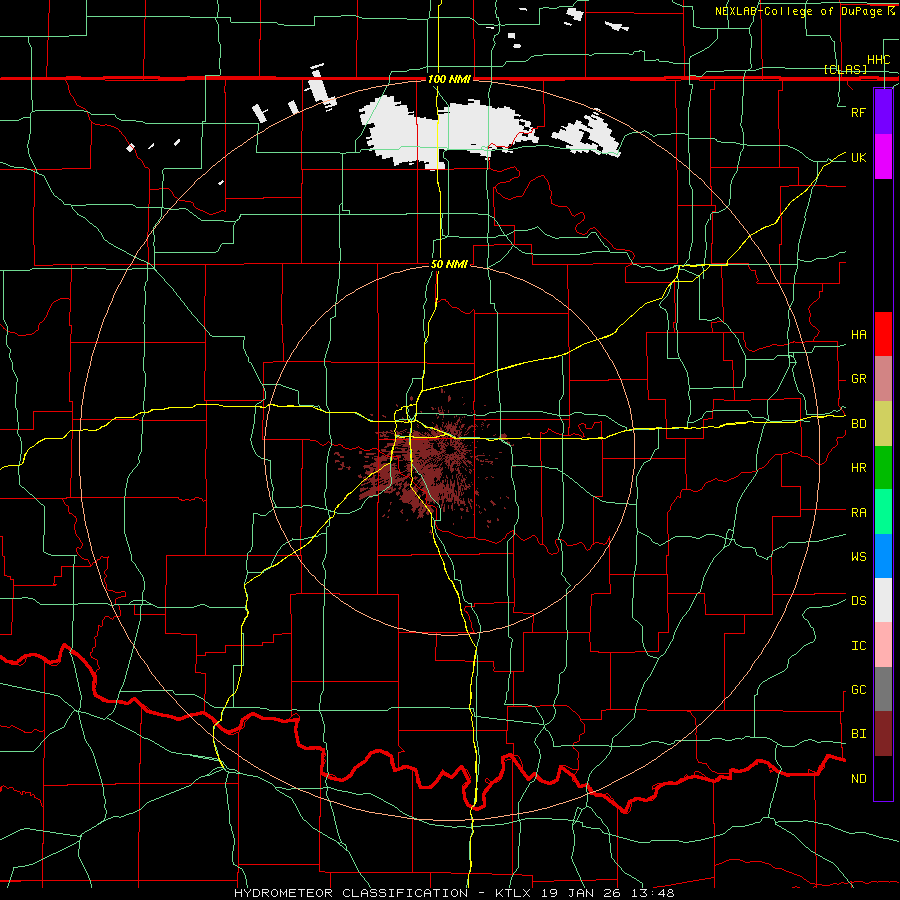This screenshot has width=900, height=900.
Task: Click the WS legend label
Action: [858, 557]
